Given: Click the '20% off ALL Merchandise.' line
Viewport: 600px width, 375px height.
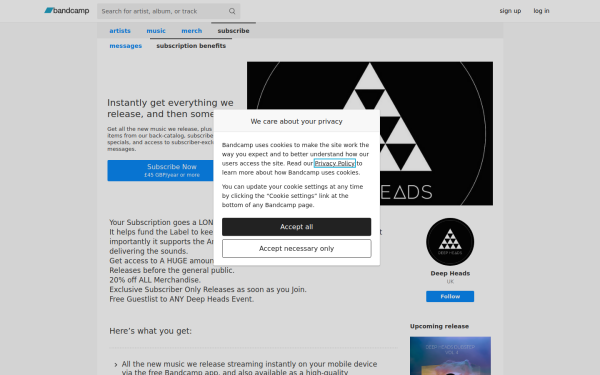Looking at the screenshot, I should 155,280.
